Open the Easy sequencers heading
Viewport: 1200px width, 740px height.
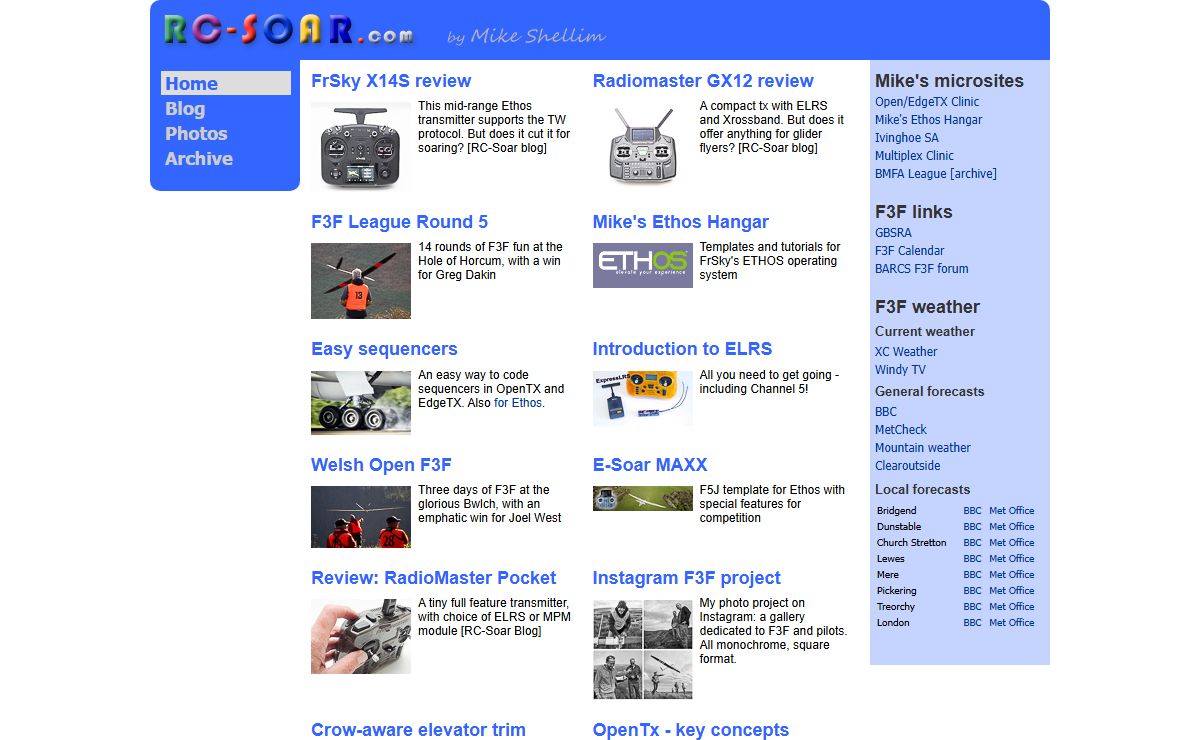tap(384, 349)
